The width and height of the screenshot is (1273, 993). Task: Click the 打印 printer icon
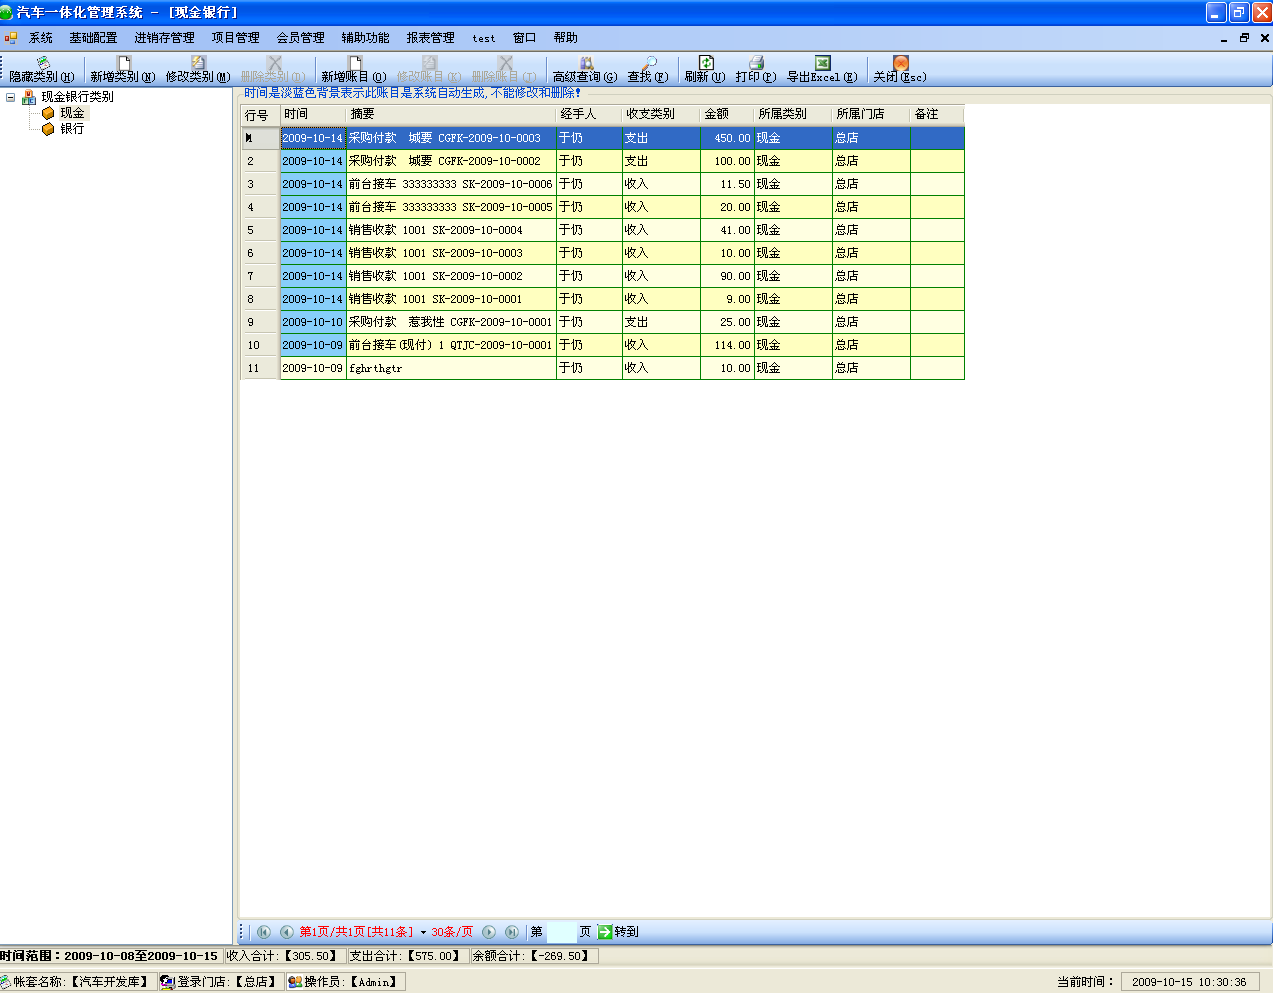(x=756, y=63)
